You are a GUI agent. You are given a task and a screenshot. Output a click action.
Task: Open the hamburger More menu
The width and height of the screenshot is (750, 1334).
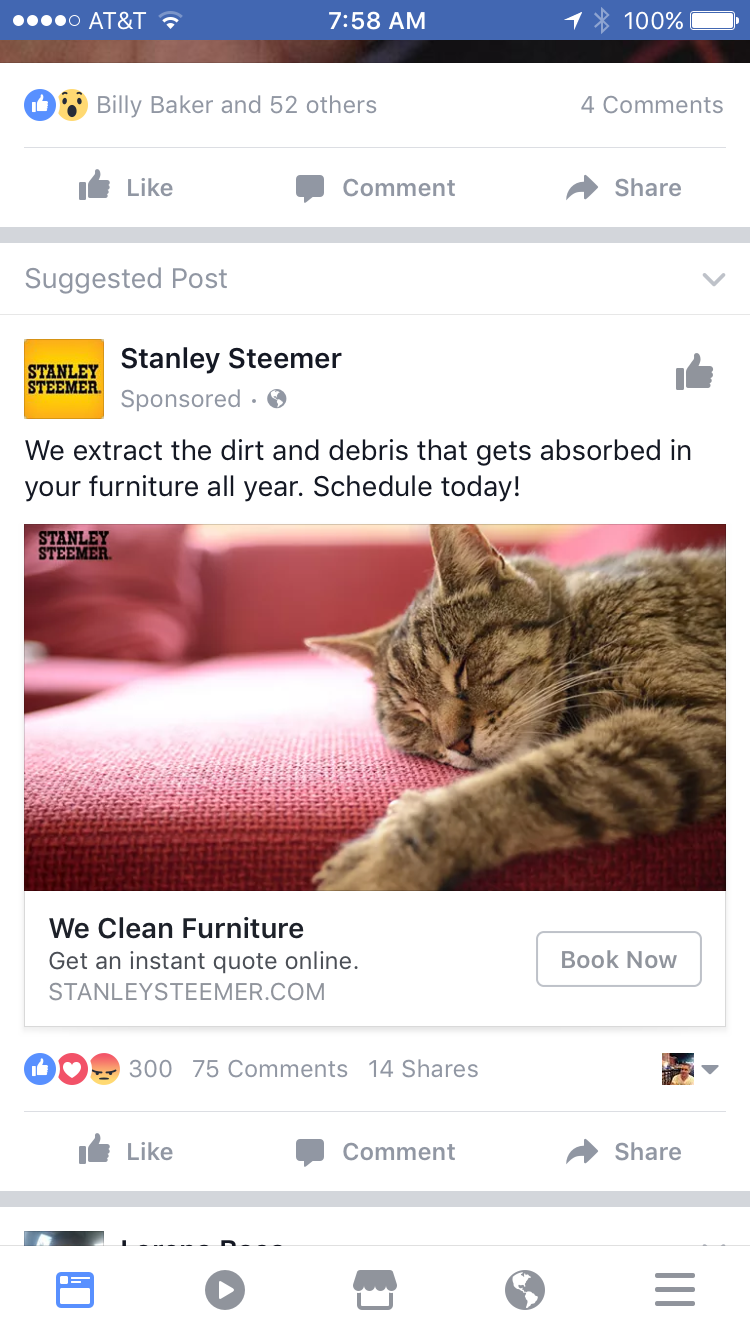click(675, 1290)
